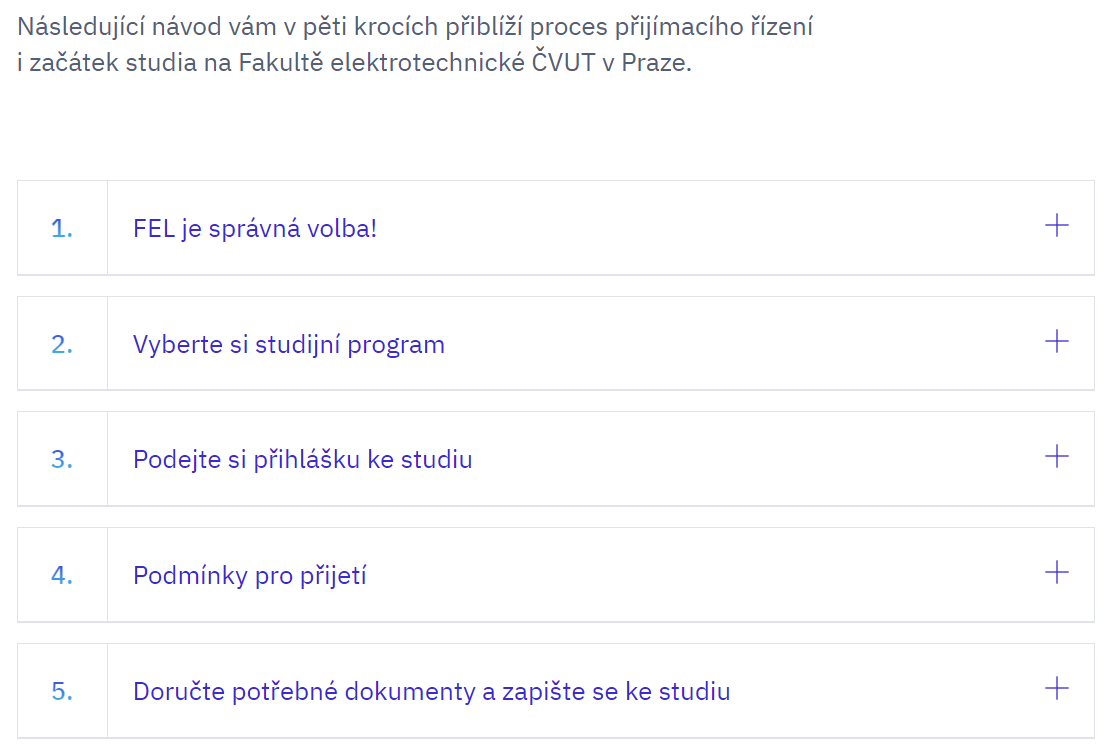Open the 'Podmínky pro přijetí' heading link
The image size is (1110, 755).
point(249,576)
